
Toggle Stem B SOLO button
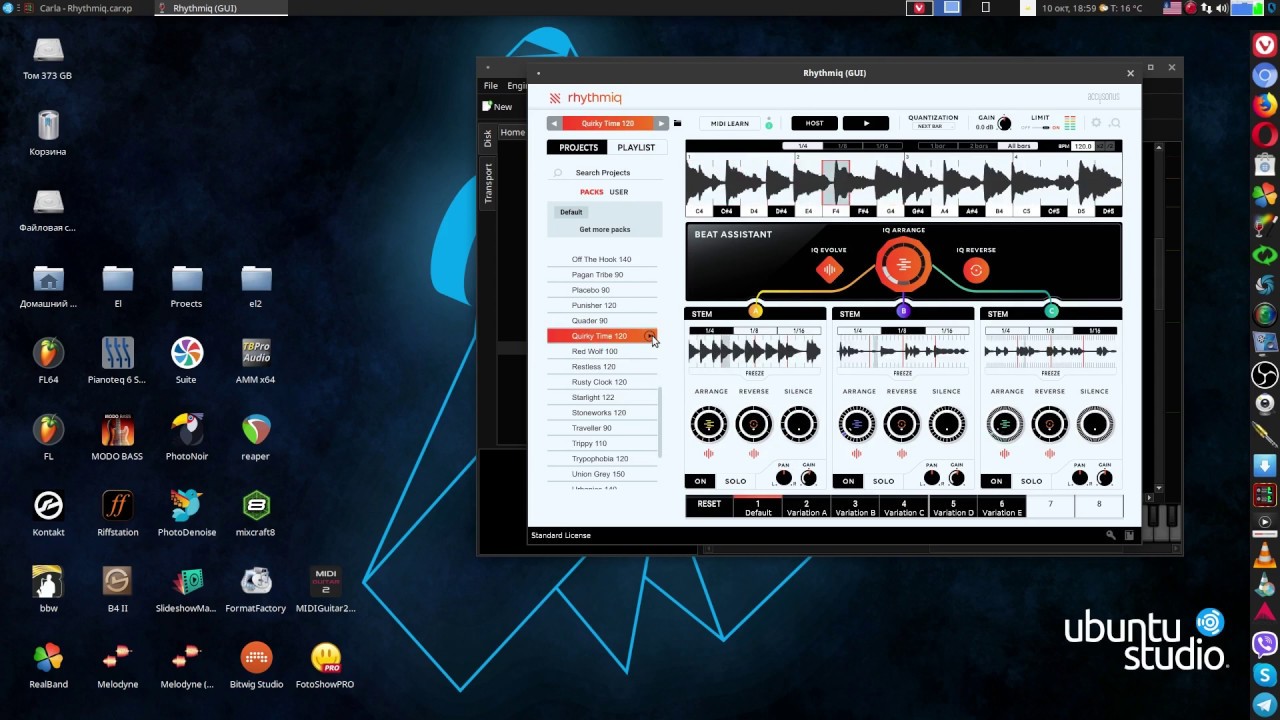tap(883, 481)
